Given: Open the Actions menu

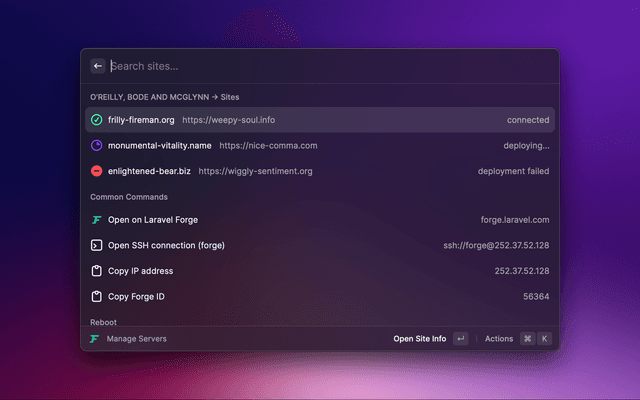Looking at the screenshot, I should pos(499,339).
